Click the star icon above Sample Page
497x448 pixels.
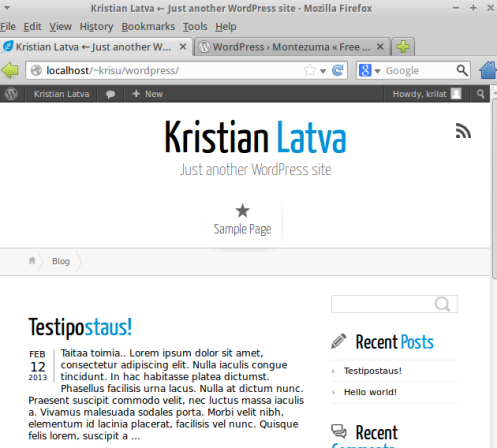[x=242, y=211]
